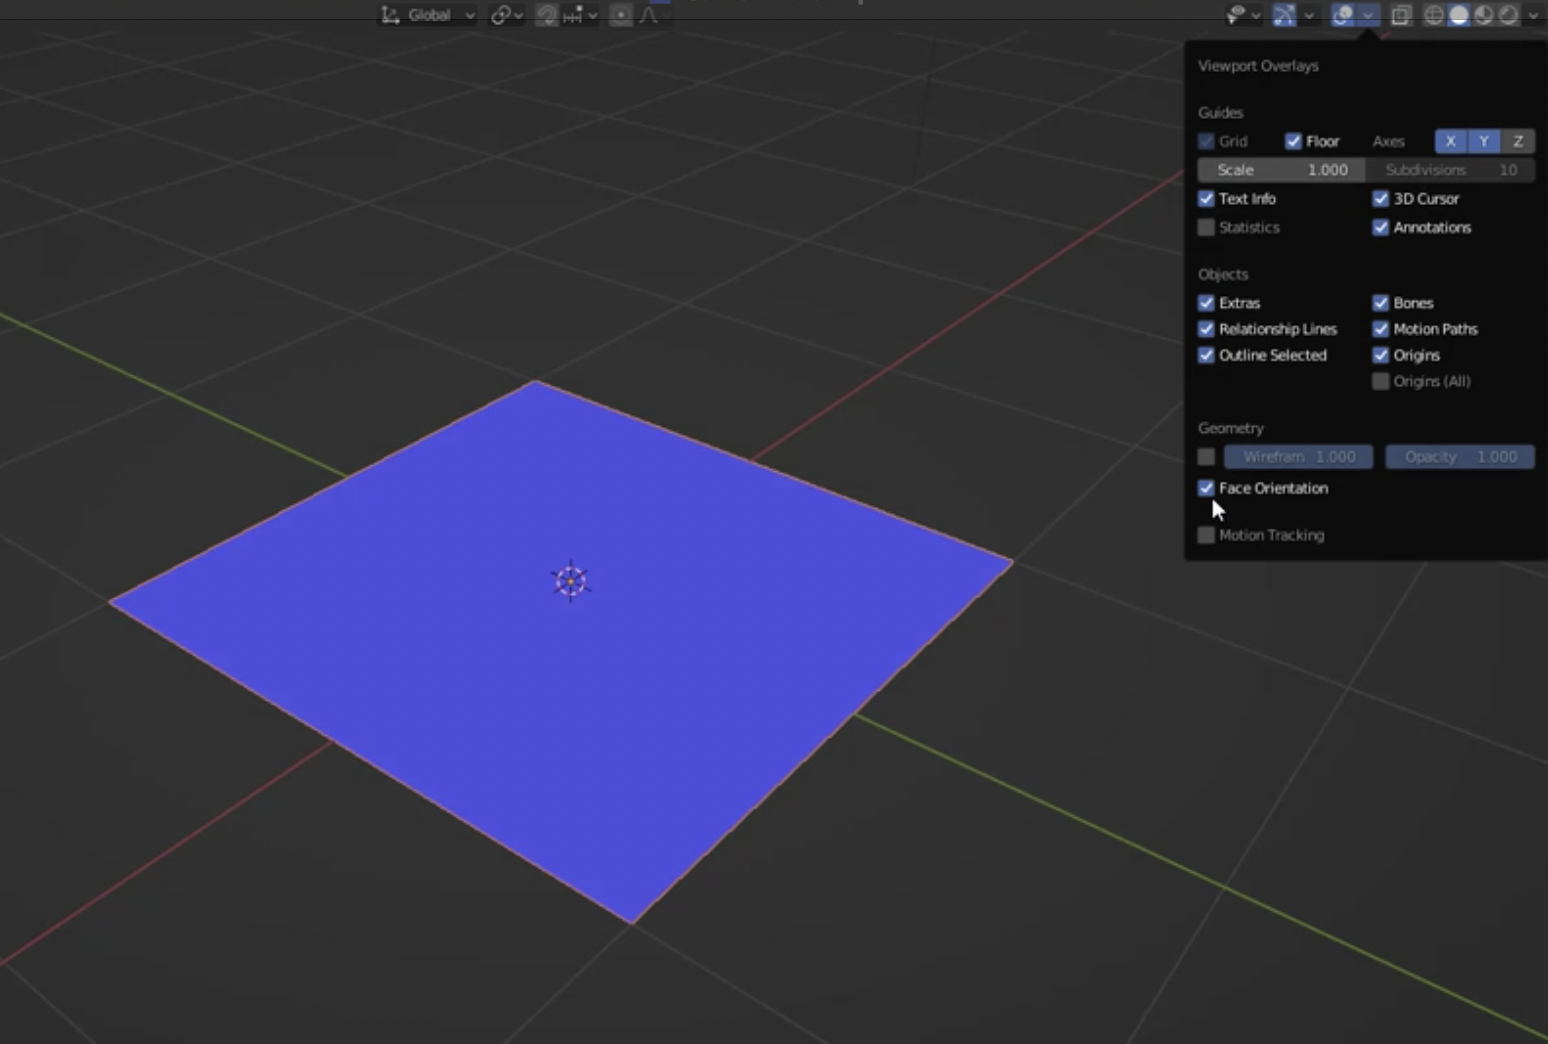Adjust the Wireframe 1.000 slider
Image resolution: width=1548 pixels, height=1044 pixels.
pos(1299,457)
